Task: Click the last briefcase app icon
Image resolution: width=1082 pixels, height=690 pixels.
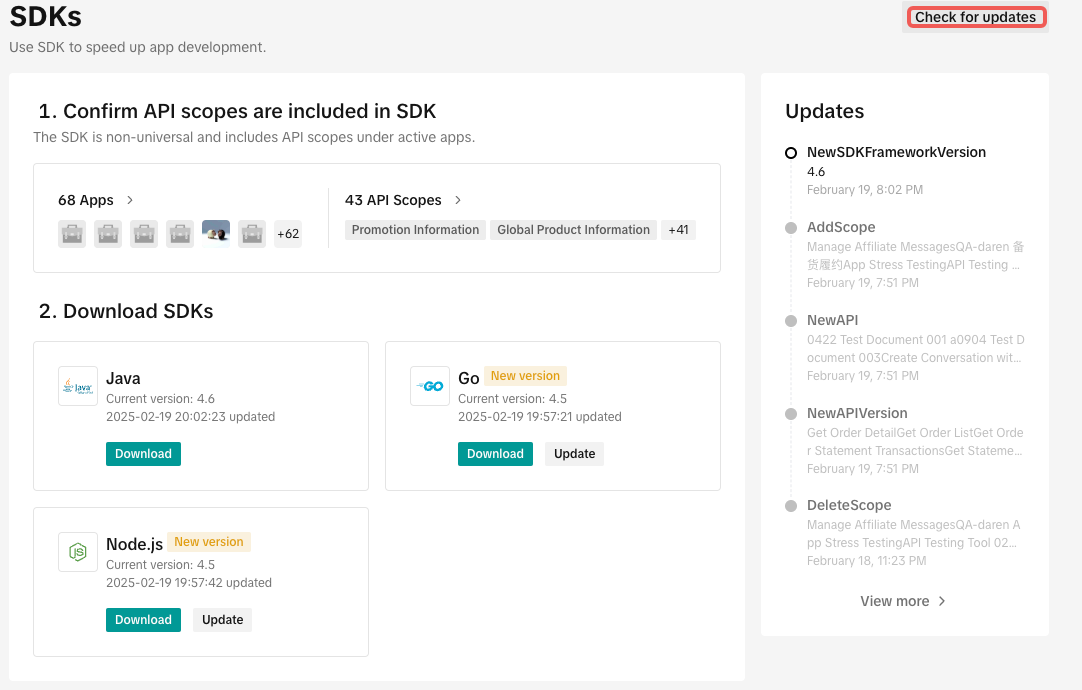Action: point(252,234)
